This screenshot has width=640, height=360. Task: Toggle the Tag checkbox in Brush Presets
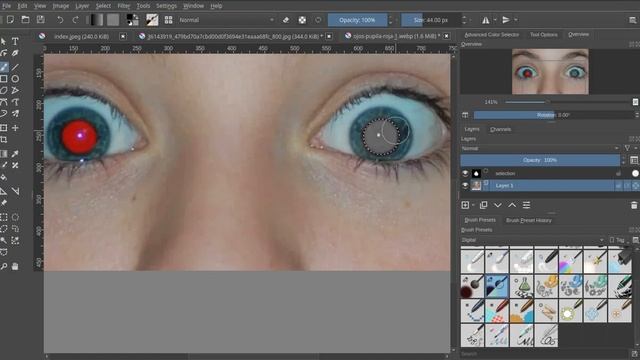[x=611, y=240]
